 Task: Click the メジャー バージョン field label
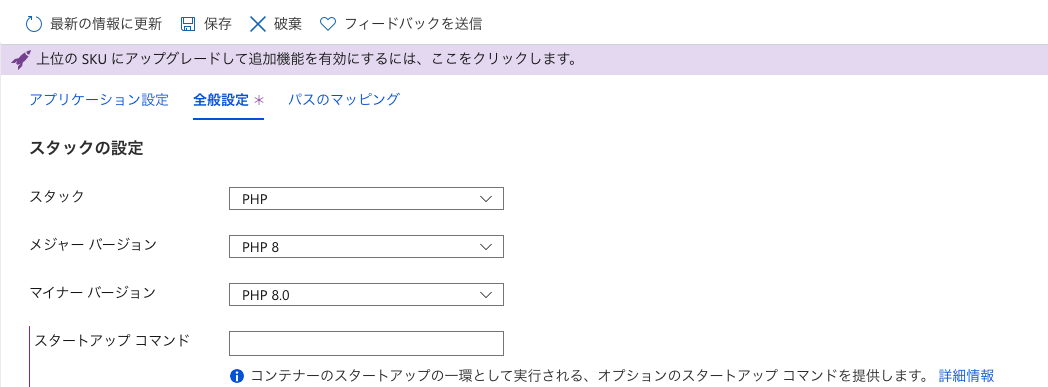pos(93,245)
